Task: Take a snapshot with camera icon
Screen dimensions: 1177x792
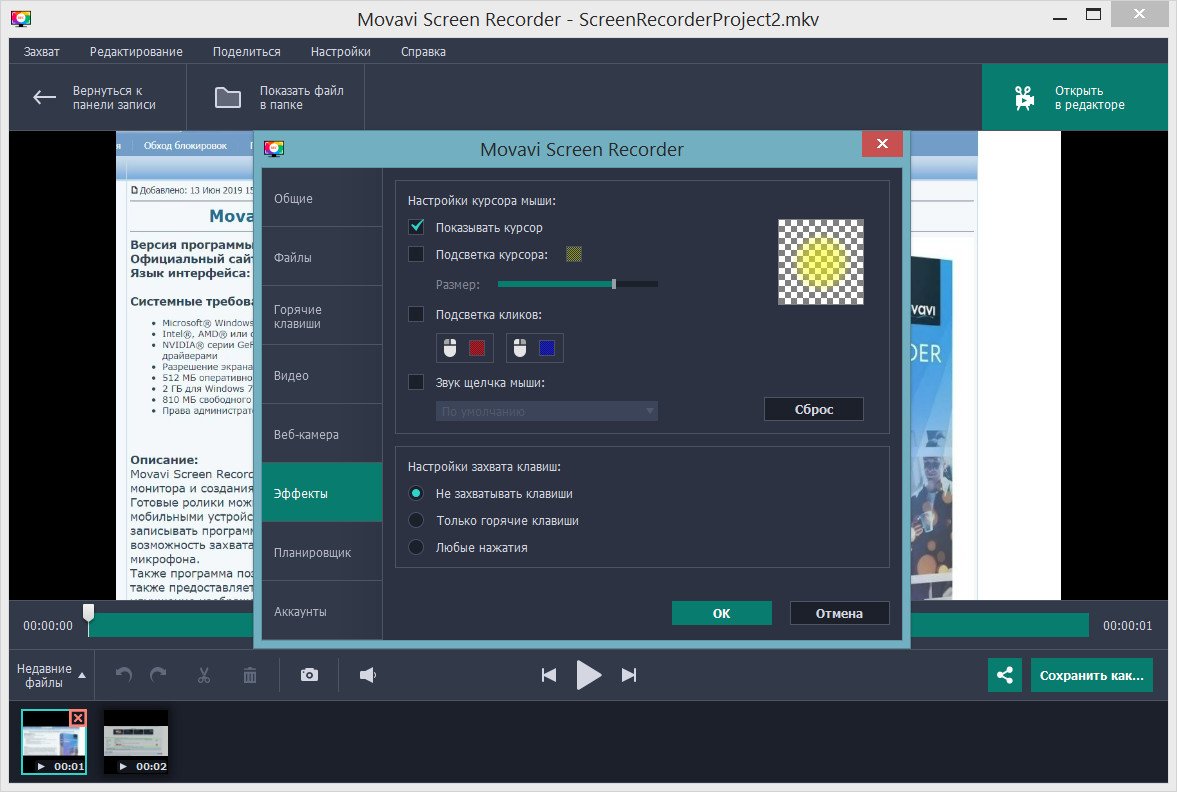Action: pyautogui.click(x=309, y=675)
